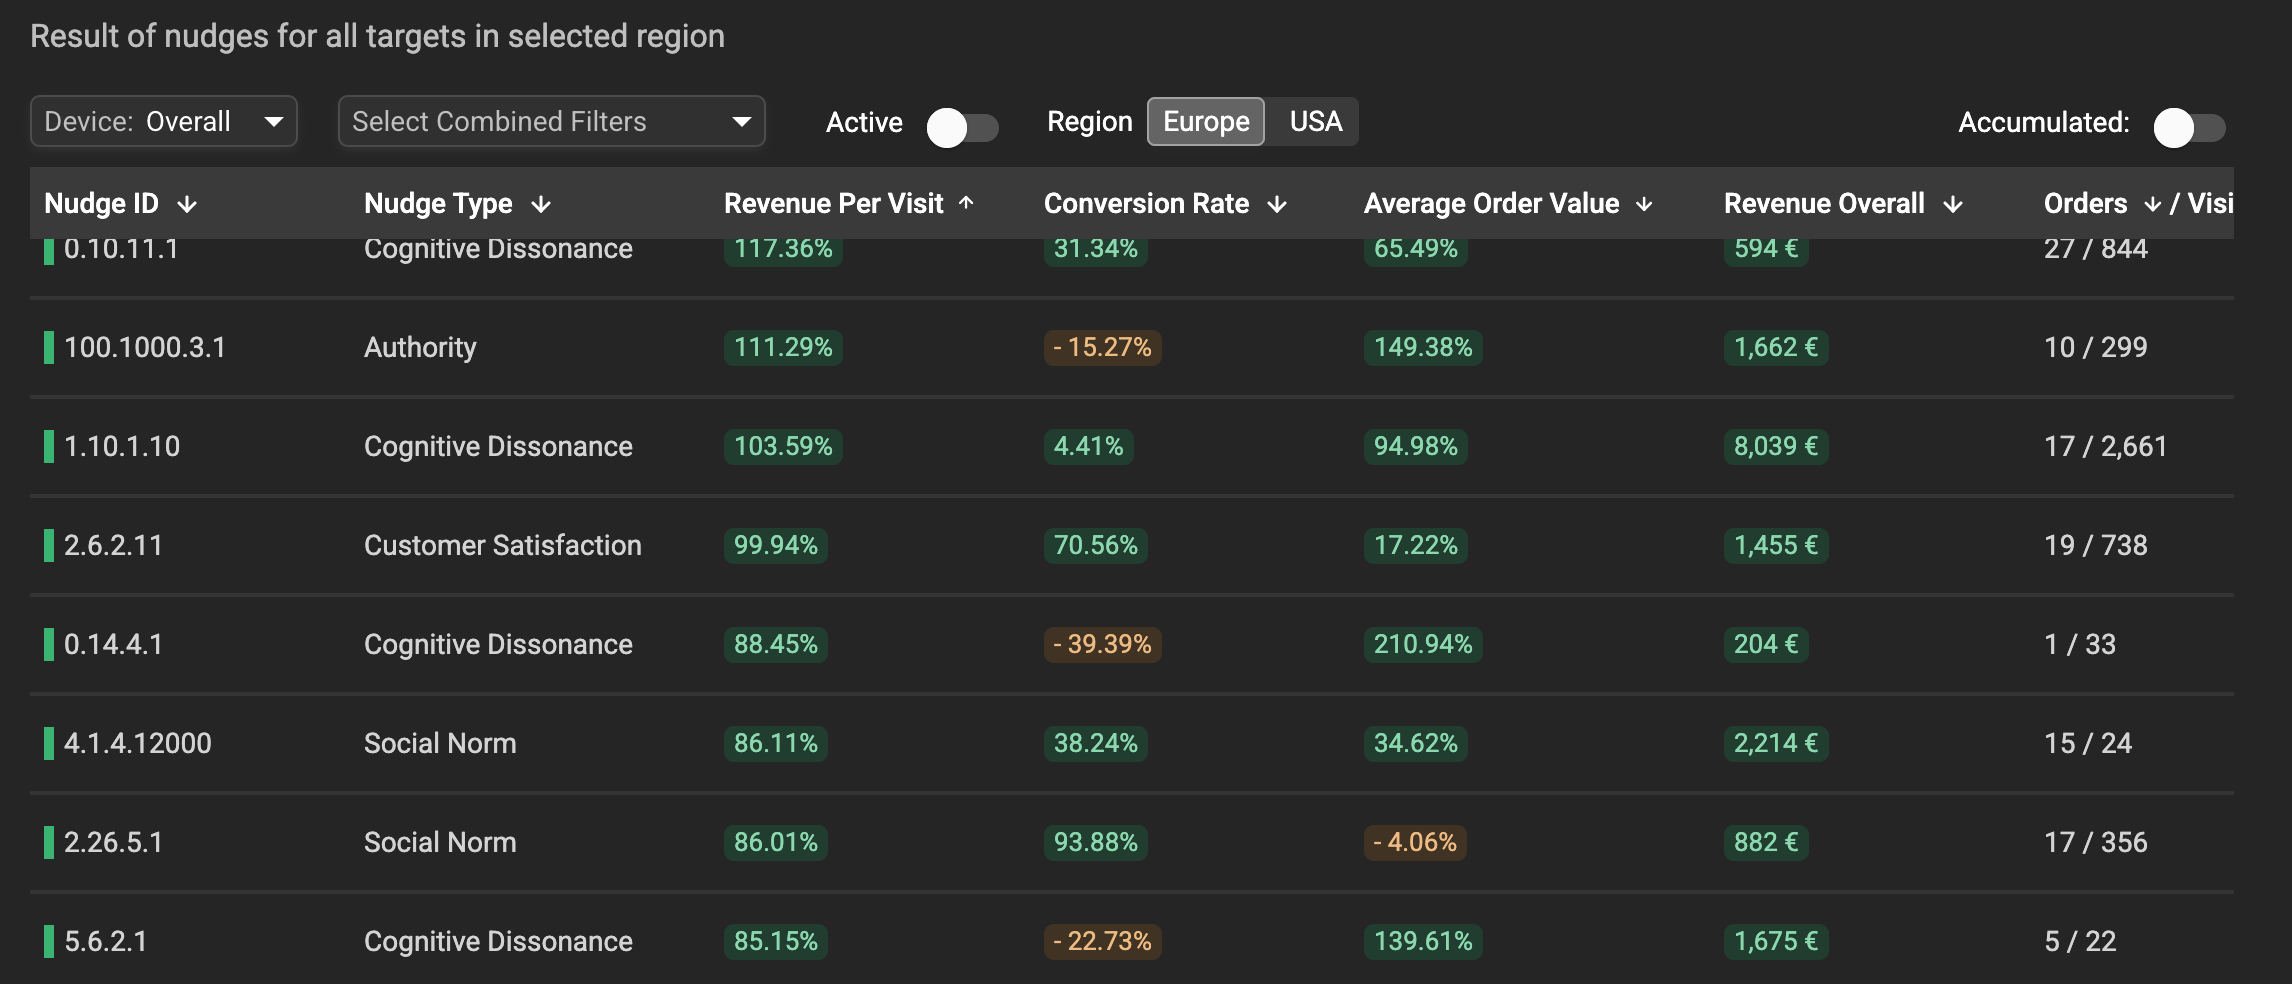
Task: Select nudge ID 2.26.5.1
Action: coord(113,842)
